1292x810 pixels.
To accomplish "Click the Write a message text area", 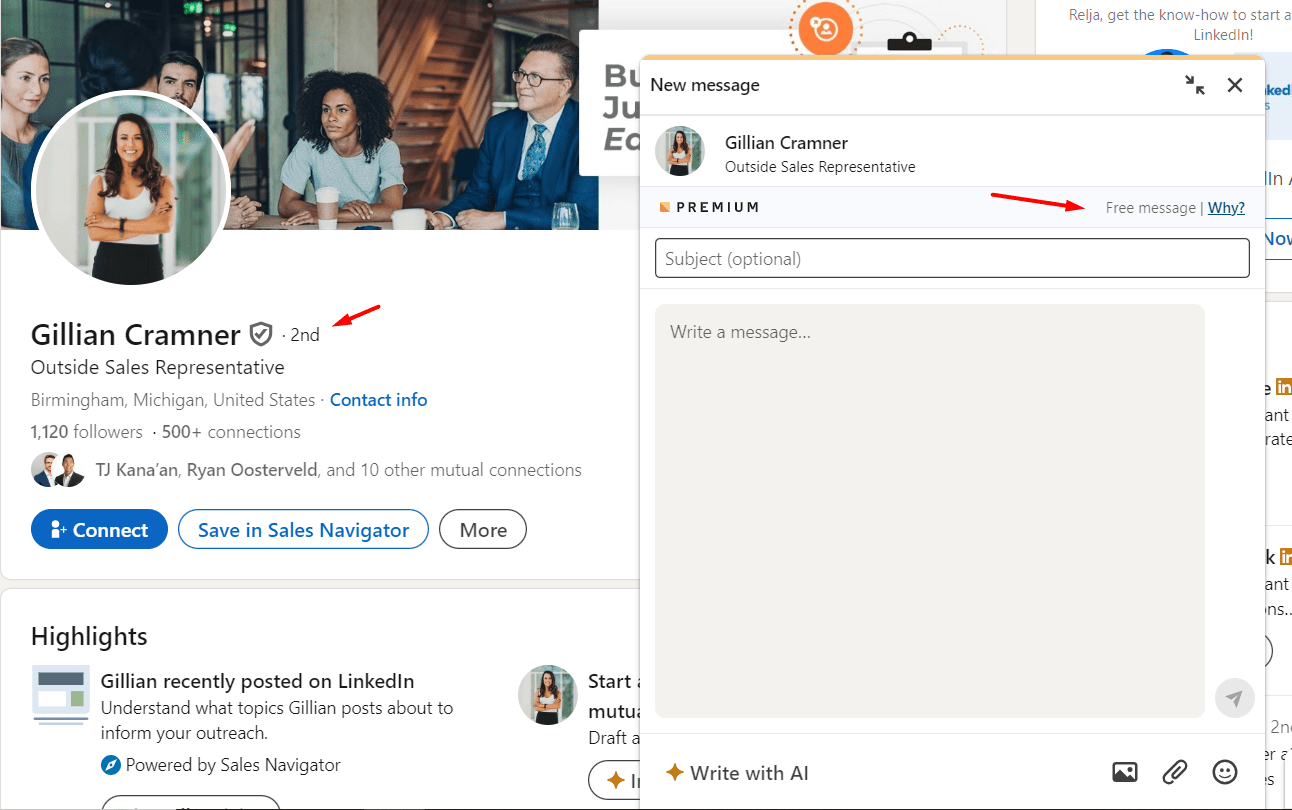I will 930,510.
